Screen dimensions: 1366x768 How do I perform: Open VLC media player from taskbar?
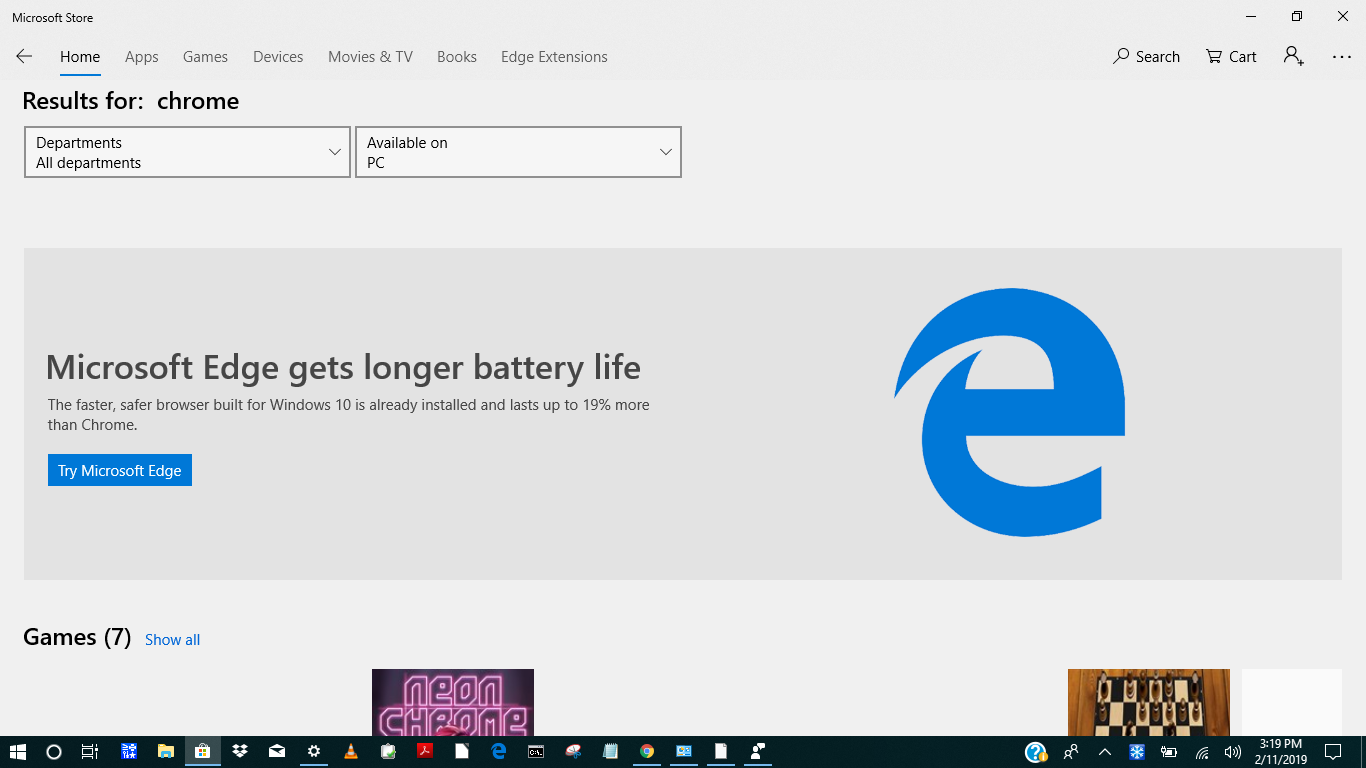(350, 751)
